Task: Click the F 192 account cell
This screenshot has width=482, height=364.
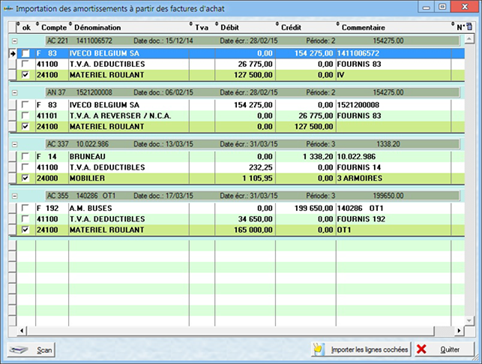Action: (52, 208)
